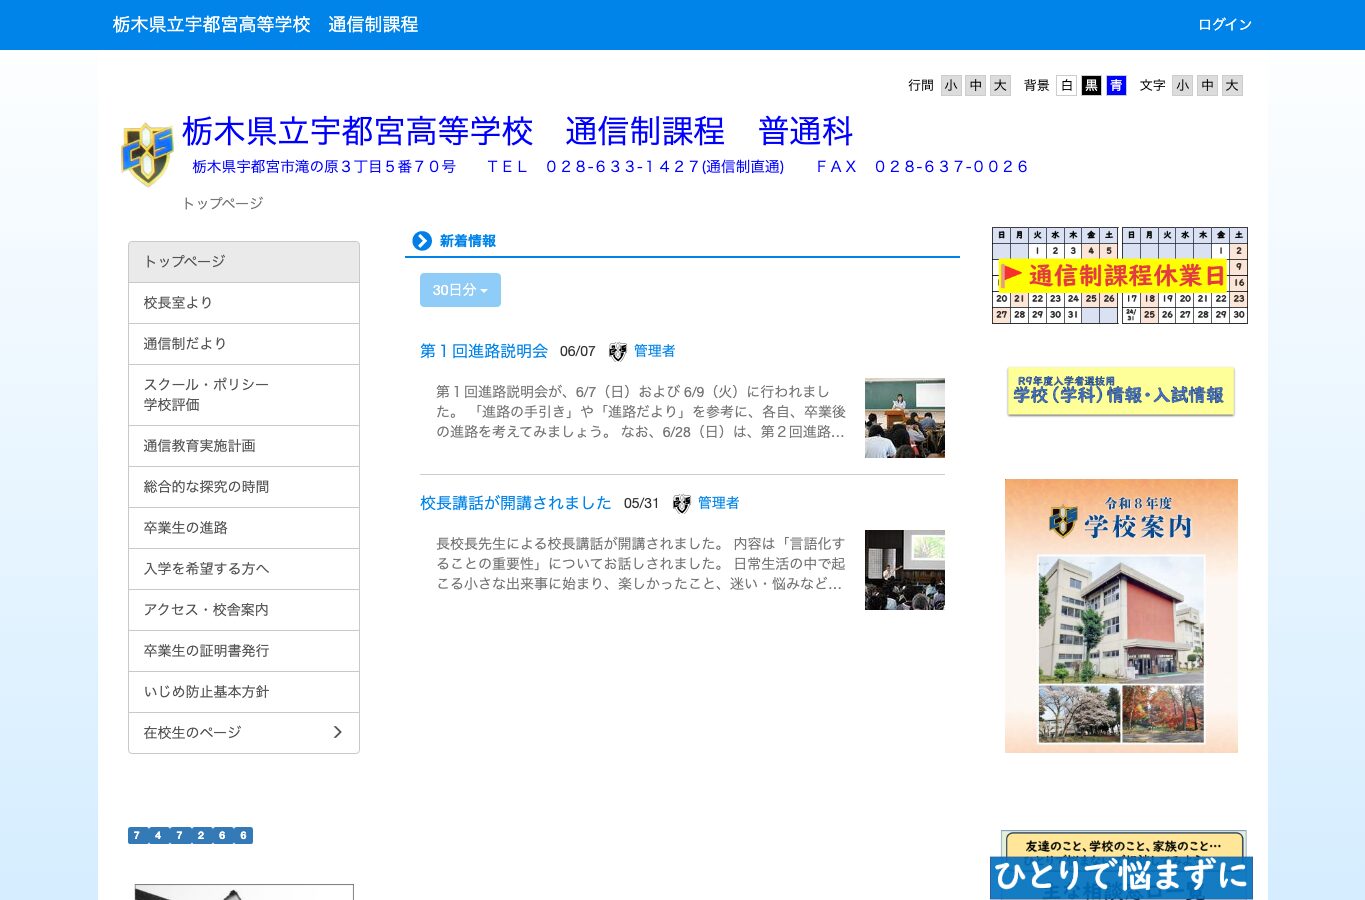Click the school crest logo in header

tap(147, 154)
